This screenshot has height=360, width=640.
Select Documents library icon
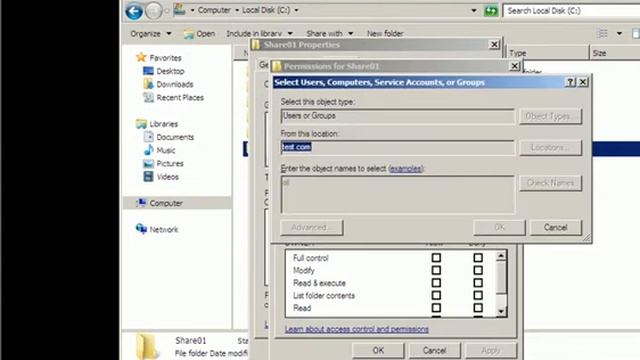(149, 137)
